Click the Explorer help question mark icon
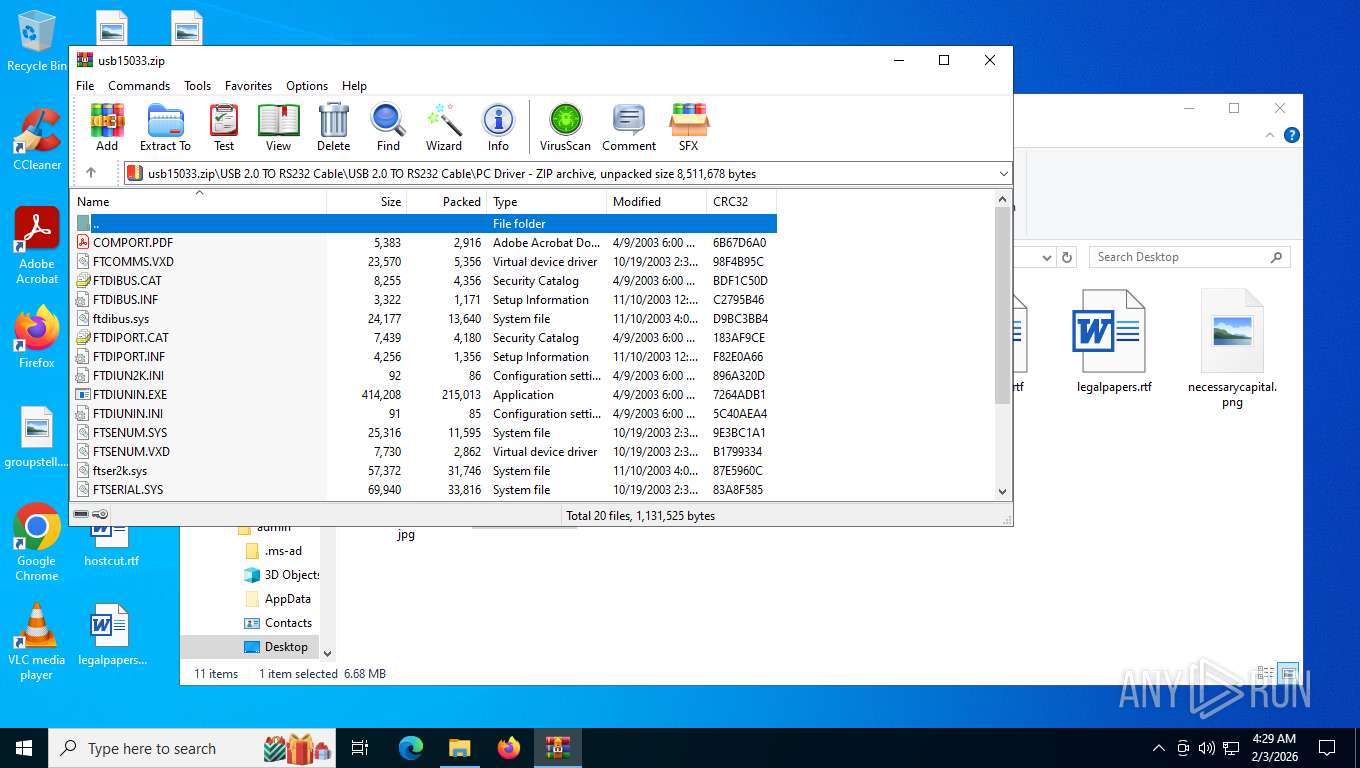This screenshot has width=1360, height=768. point(1292,135)
